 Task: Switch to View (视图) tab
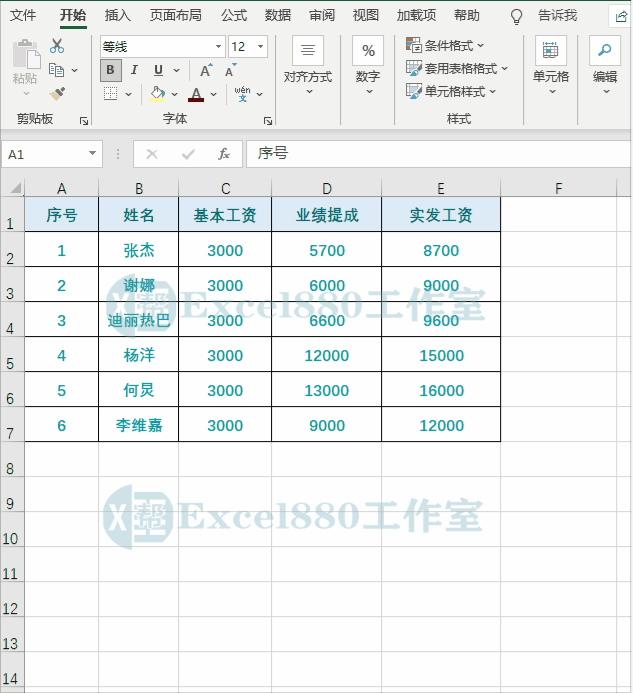(366, 15)
